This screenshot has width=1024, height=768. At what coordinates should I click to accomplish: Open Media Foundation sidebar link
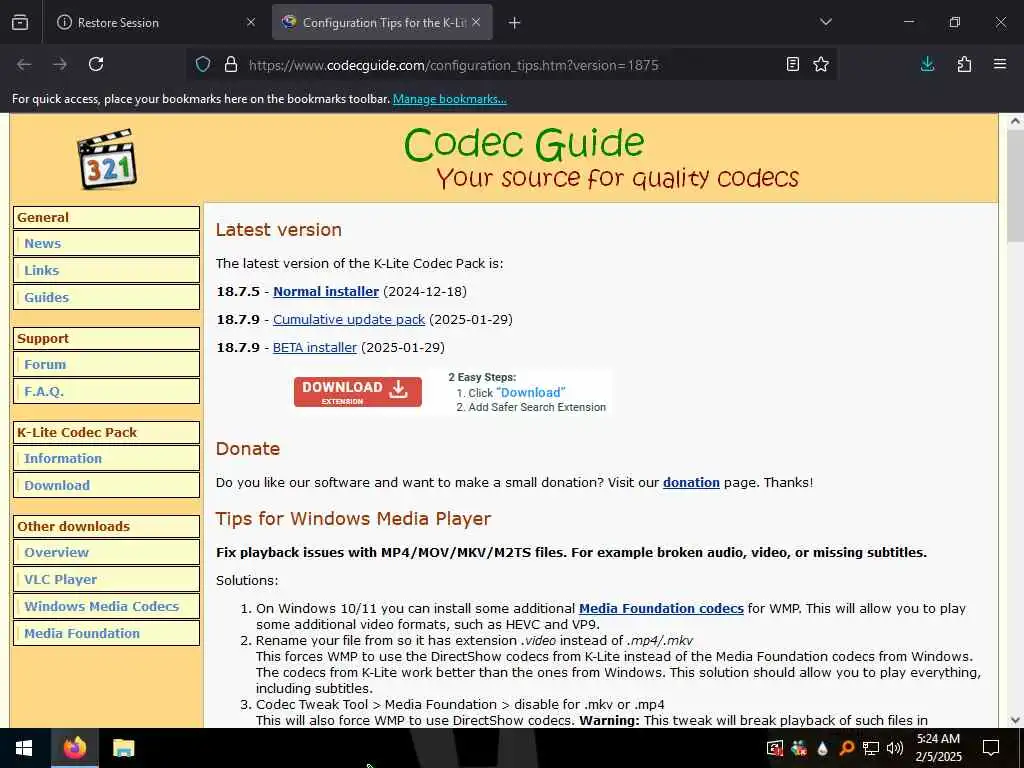coord(82,633)
